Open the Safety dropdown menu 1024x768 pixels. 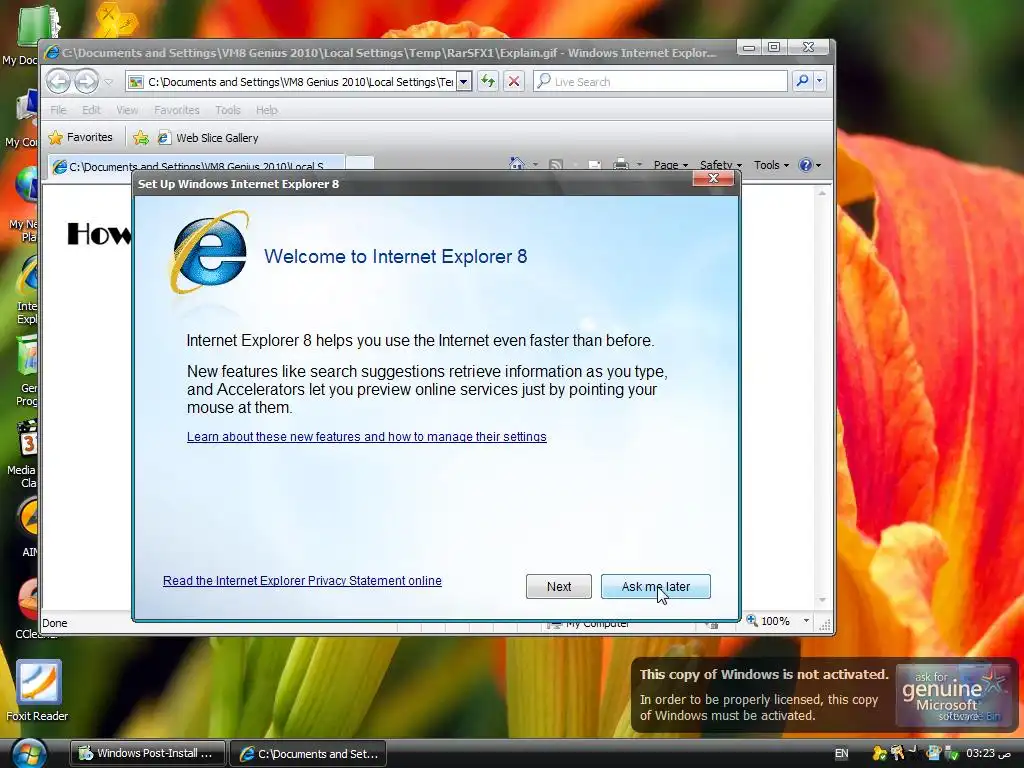point(720,165)
